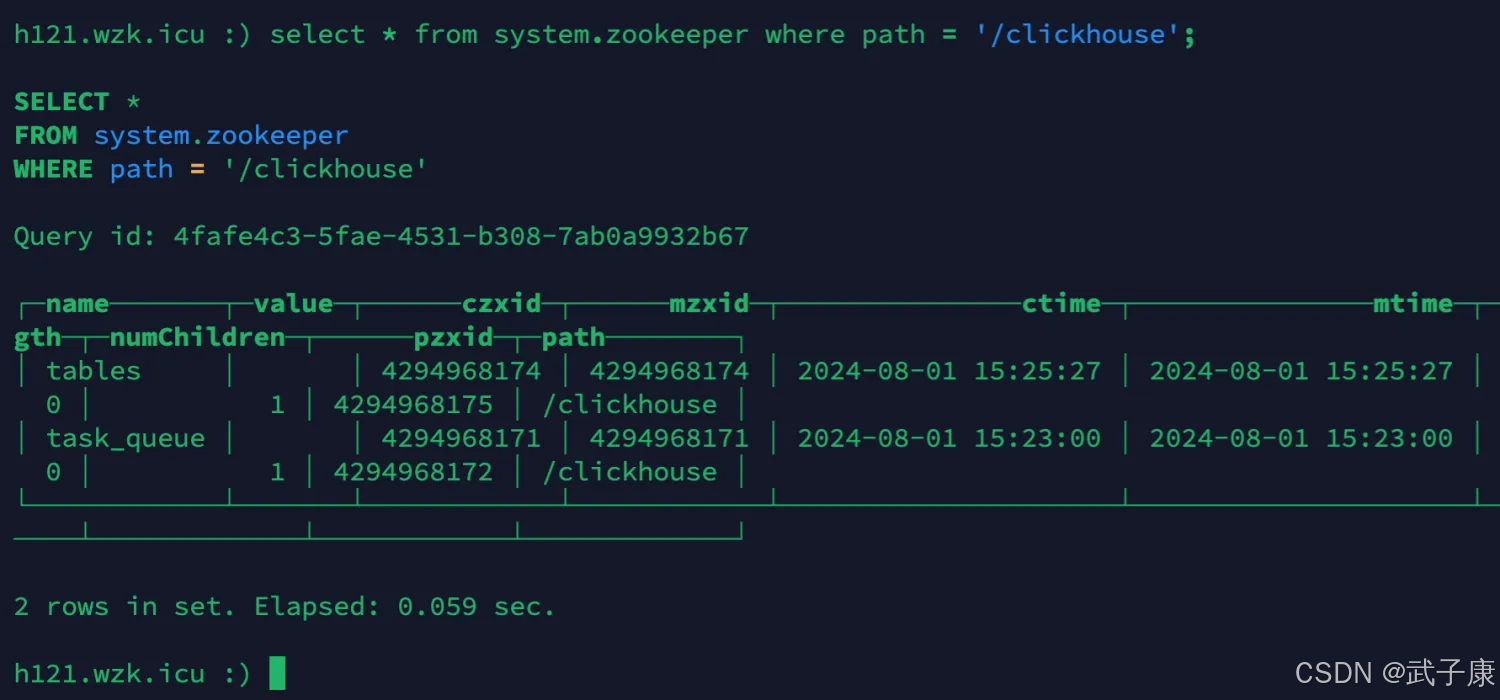Click the 'mtime' column header
This screenshot has height=700, width=1500.
[1412, 303]
